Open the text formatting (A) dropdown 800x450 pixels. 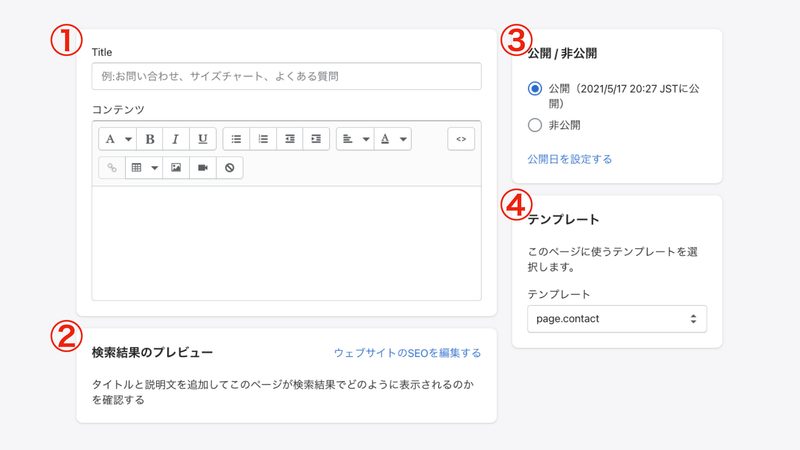(x=117, y=139)
